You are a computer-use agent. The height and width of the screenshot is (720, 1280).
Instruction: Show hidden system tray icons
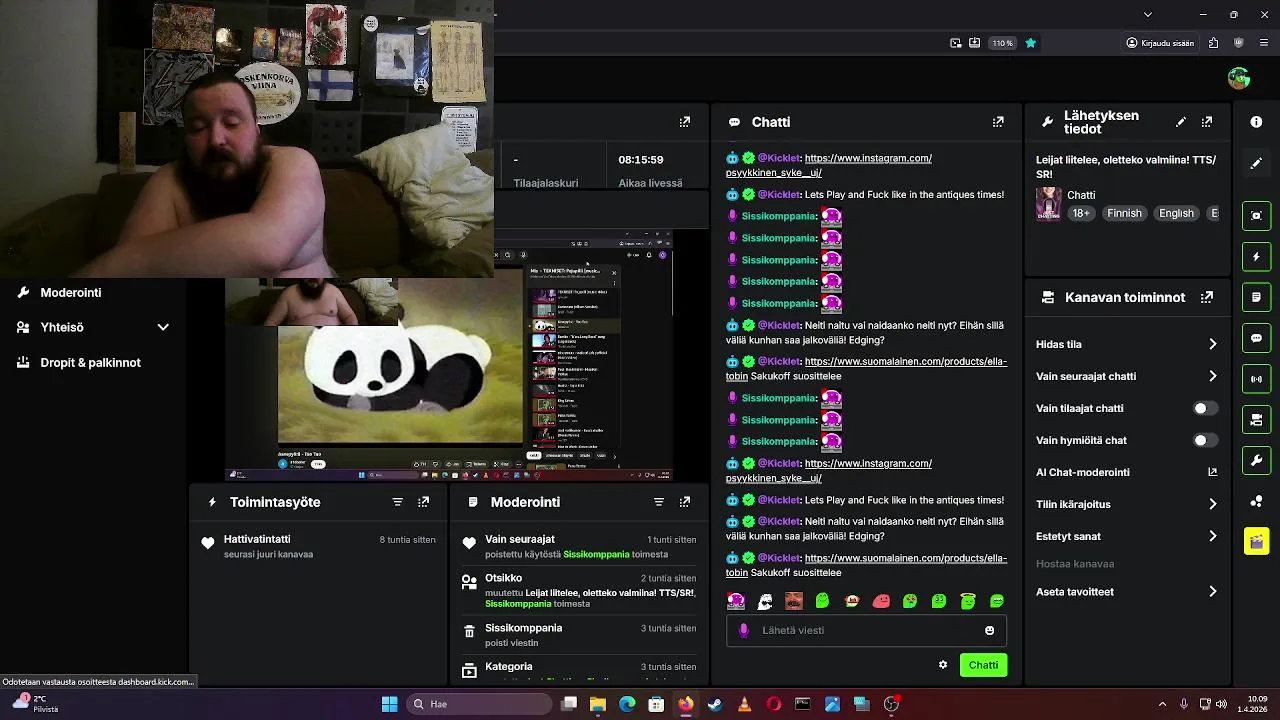1162,704
